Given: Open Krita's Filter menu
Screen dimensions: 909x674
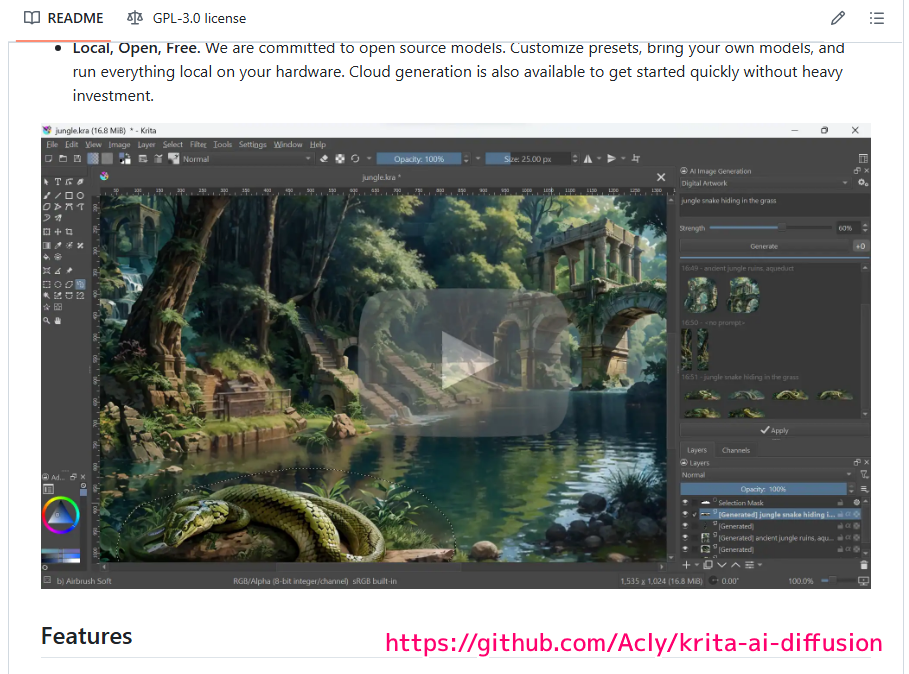Looking at the screenshot, I should tap(198, 145).
